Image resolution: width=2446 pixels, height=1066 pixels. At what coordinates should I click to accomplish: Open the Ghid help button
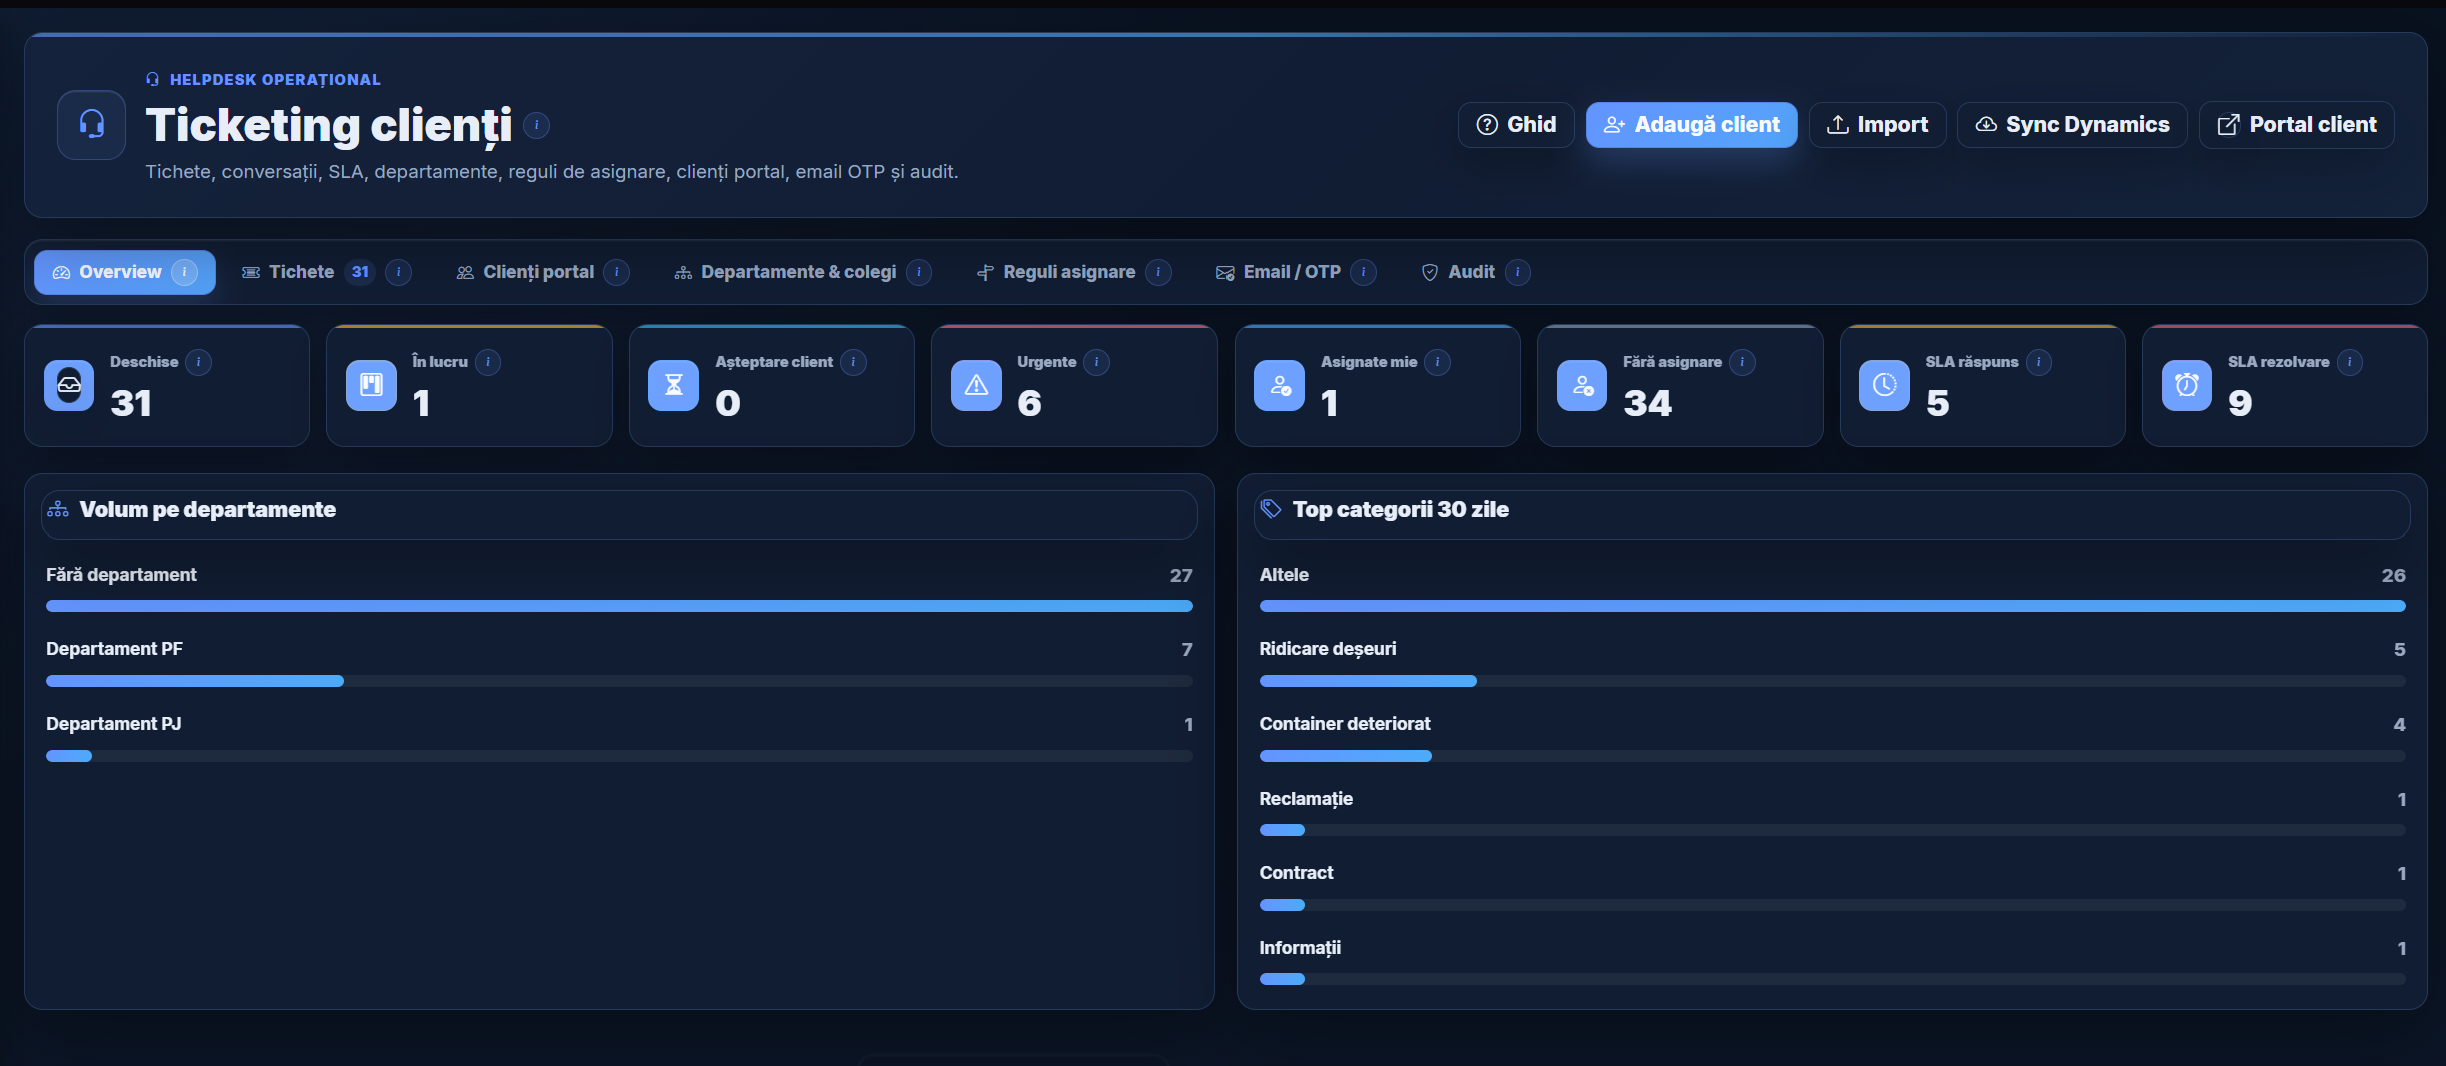click(x=1516, y=125)
